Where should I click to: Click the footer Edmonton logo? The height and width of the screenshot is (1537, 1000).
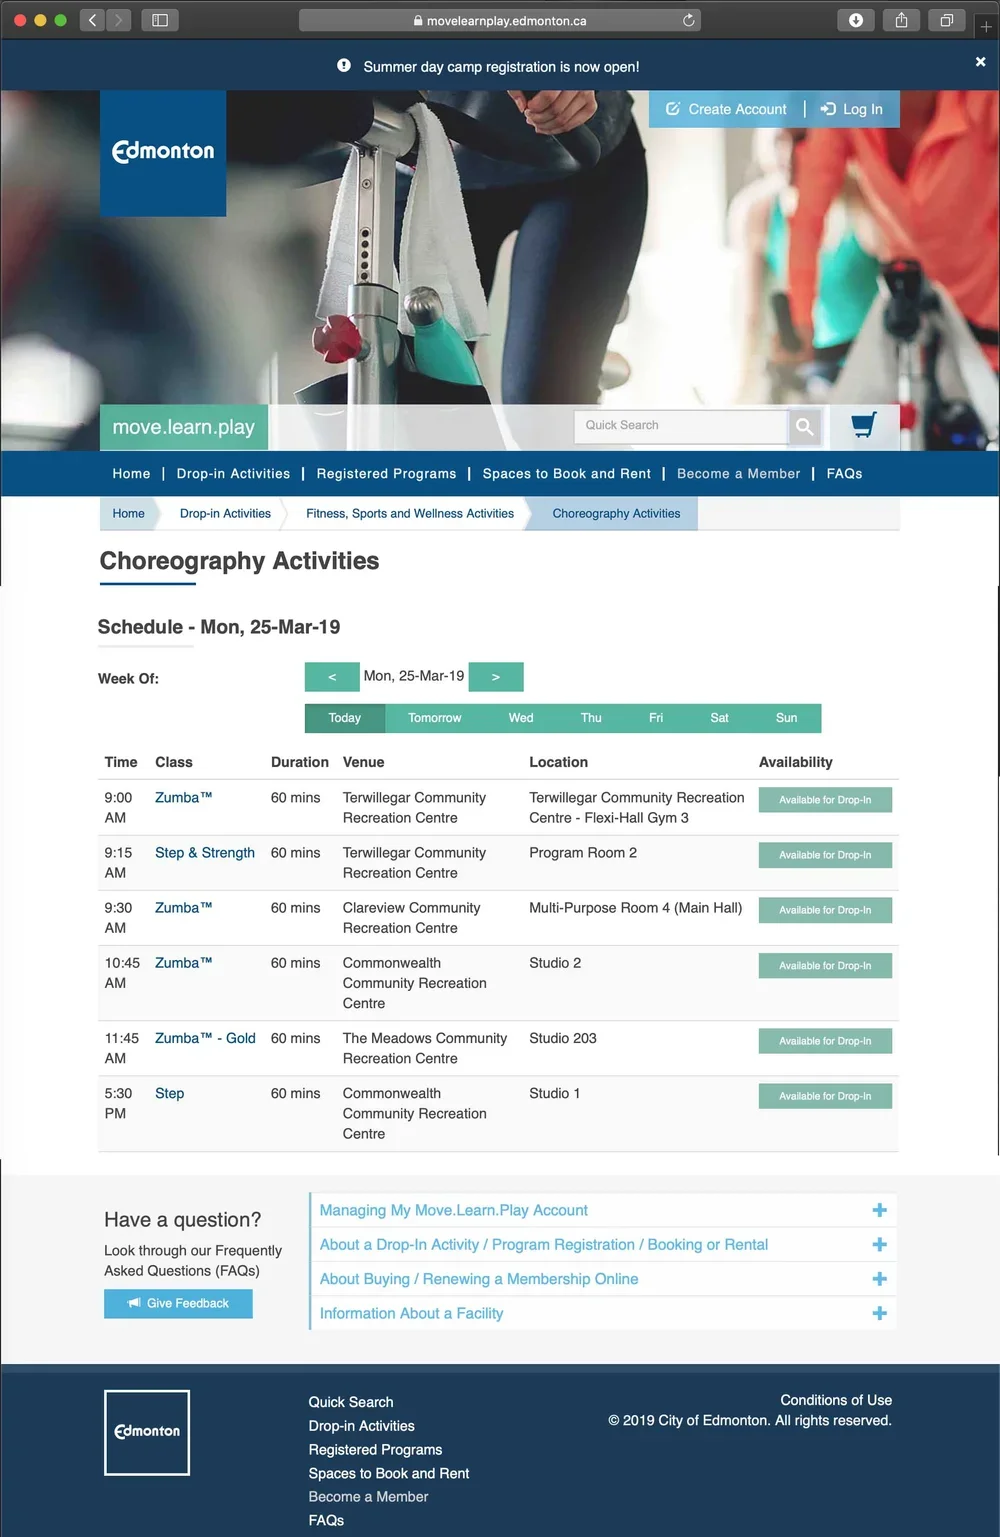coord(147,1432)
